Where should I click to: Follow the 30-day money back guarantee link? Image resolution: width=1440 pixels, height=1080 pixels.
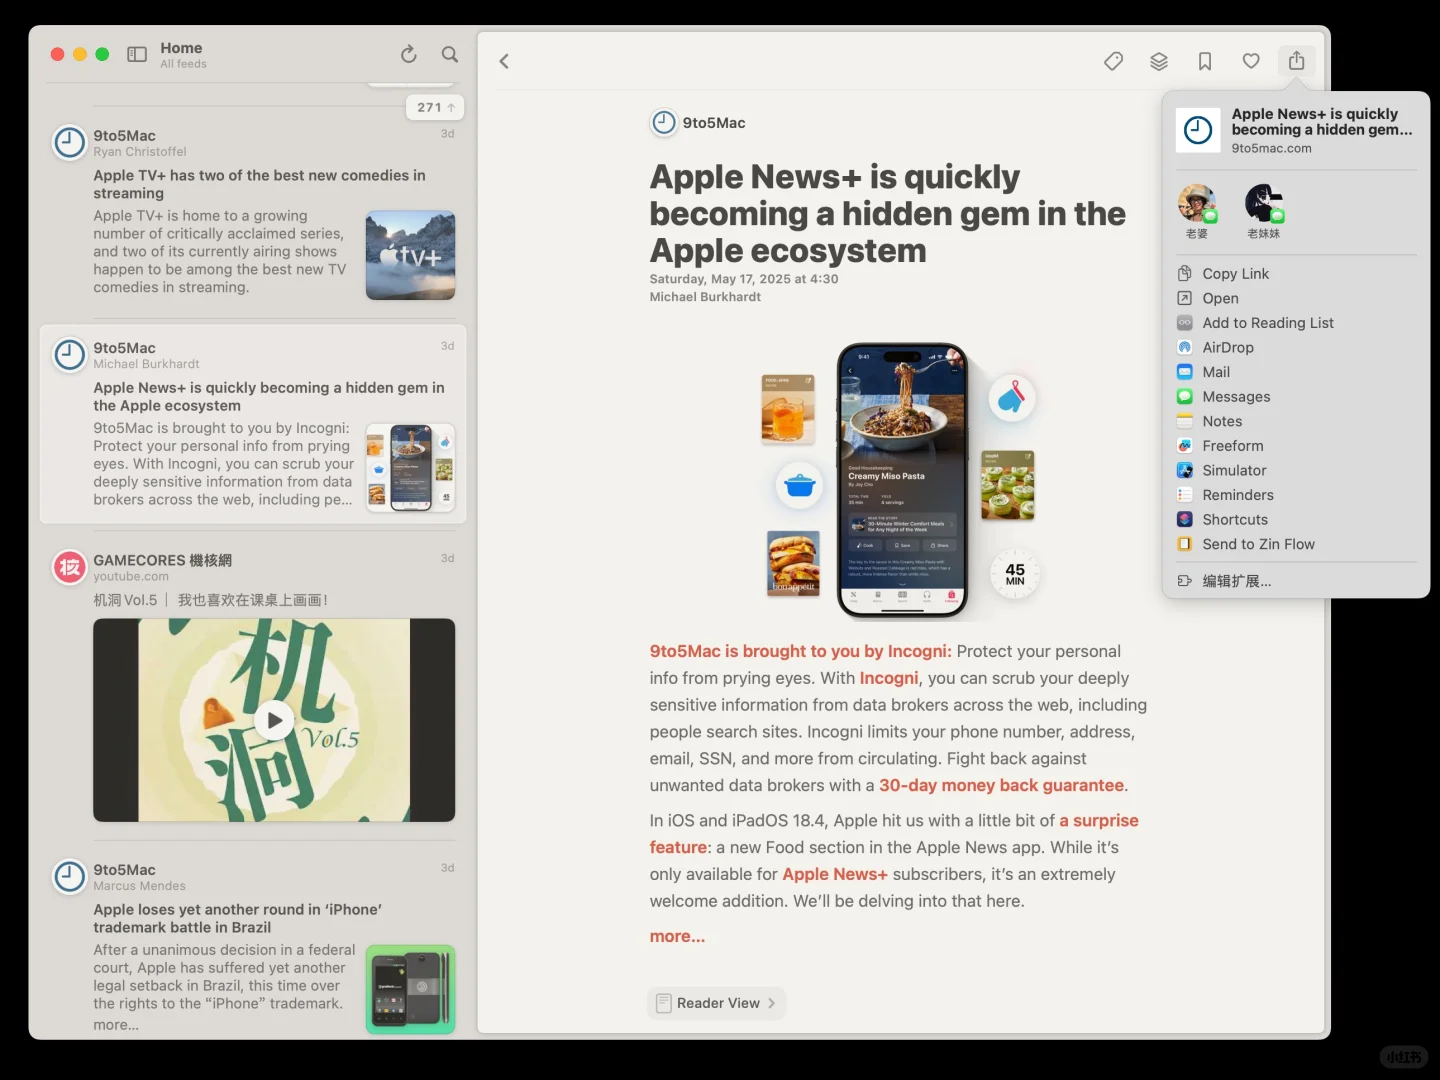click(x=1001, y=786)
